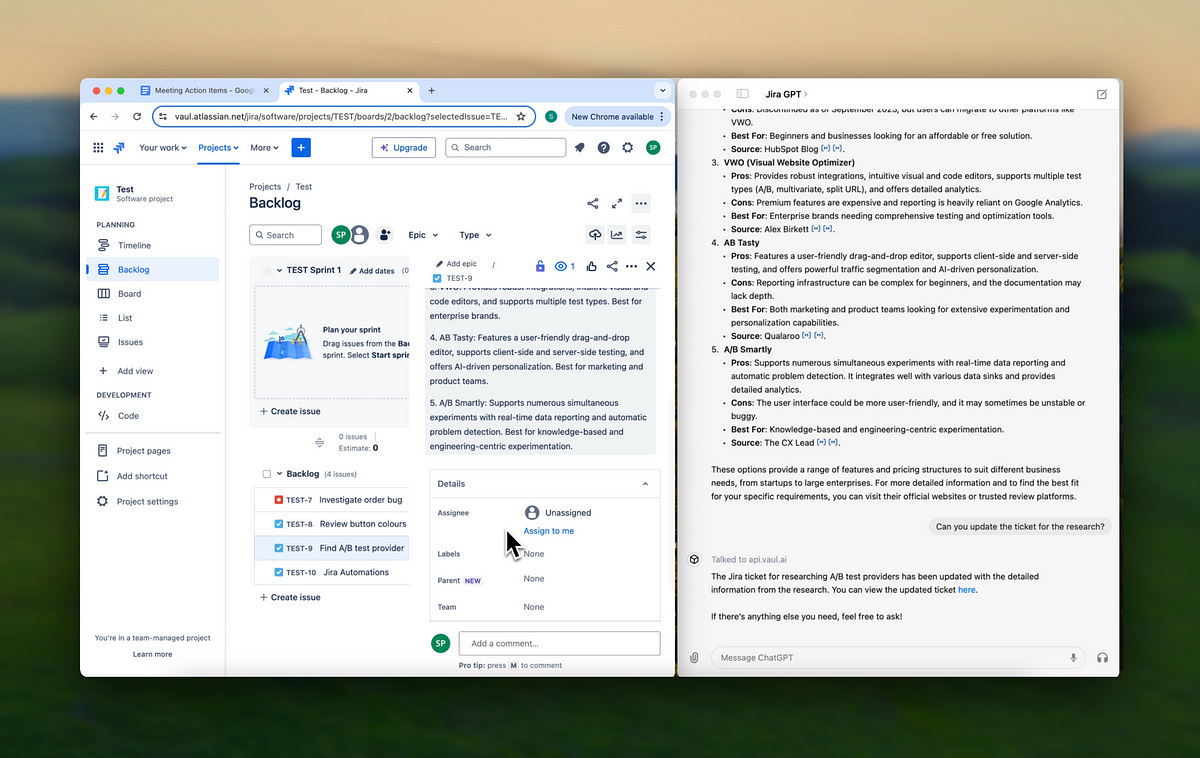Collapse the Details panel chevron
Viewport: 1200px width, 758px height.
[x=645, y=484]
